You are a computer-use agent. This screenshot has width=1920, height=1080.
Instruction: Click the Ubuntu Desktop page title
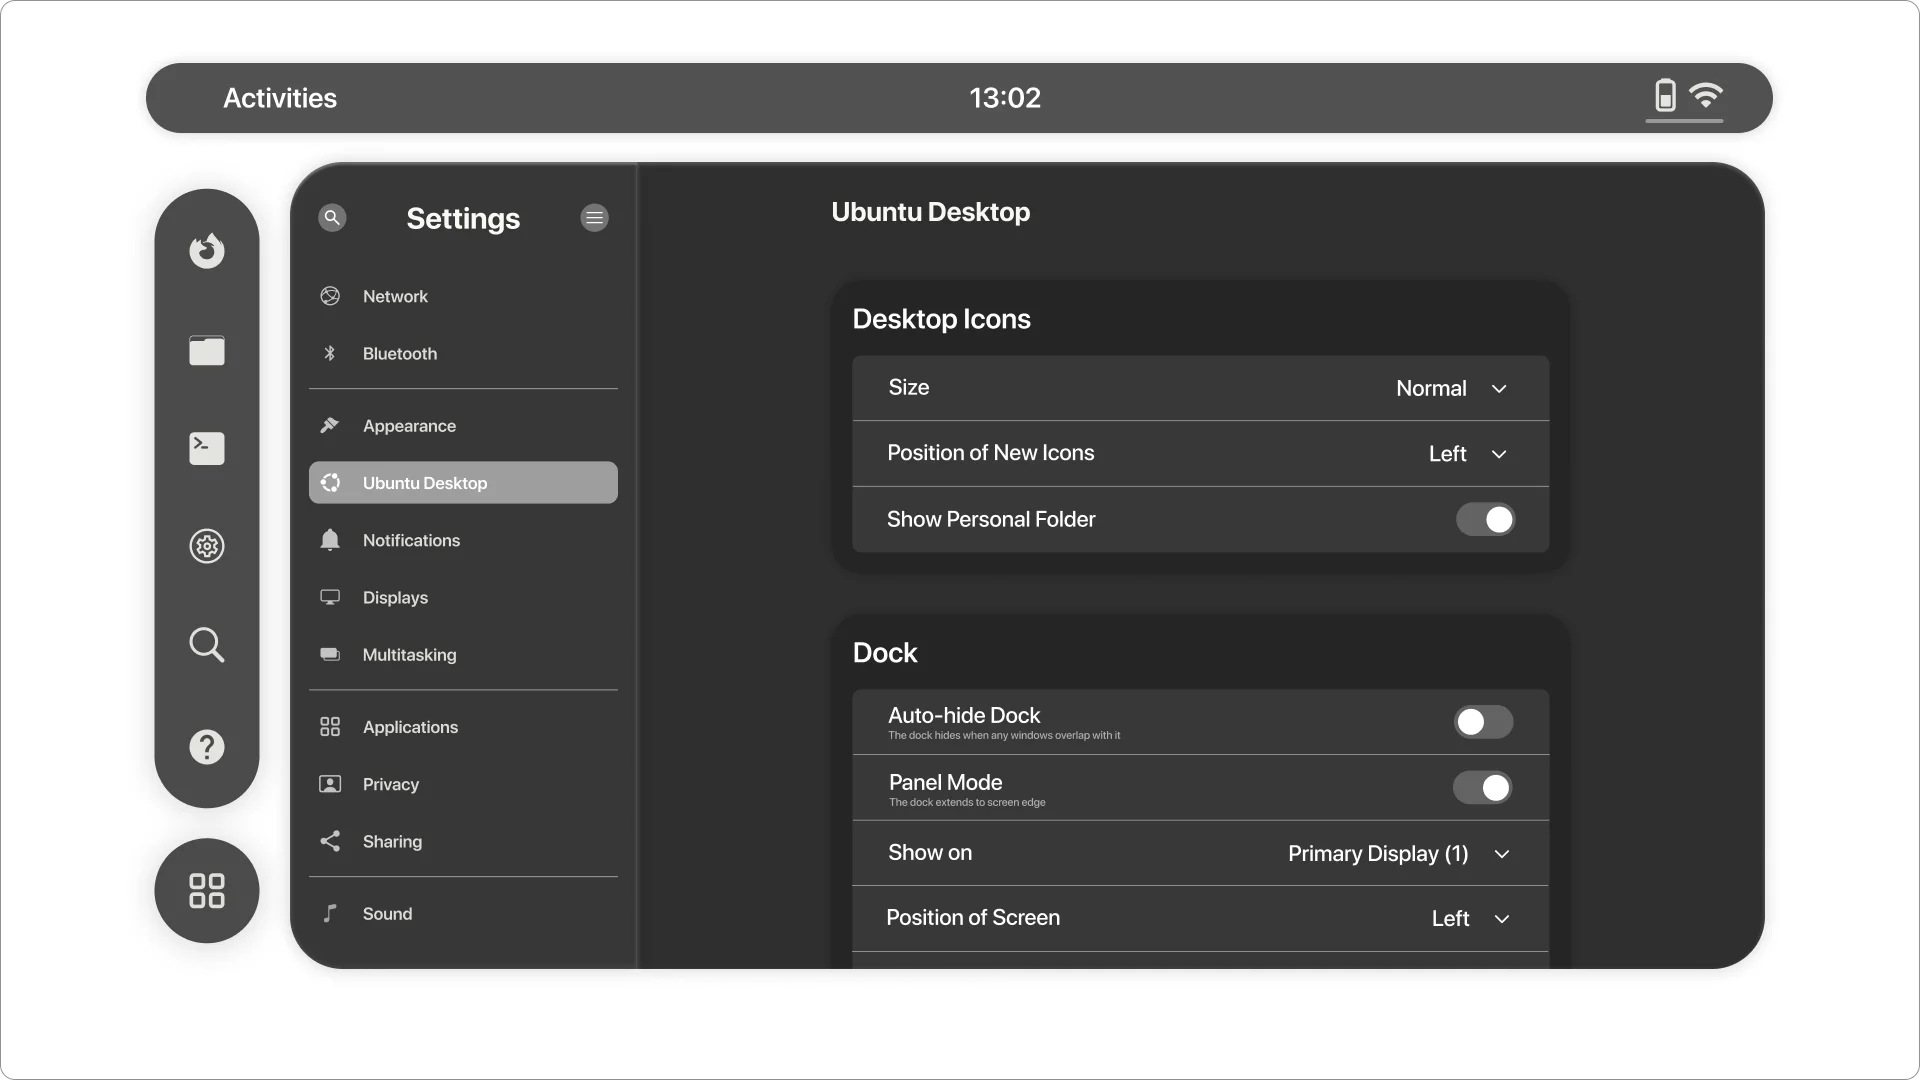[x=930, y=212]
